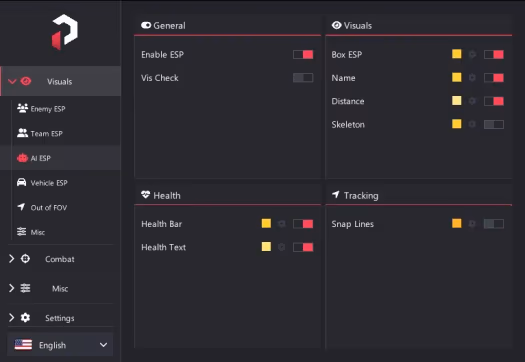Toggle the Health Bar switch
Viewport: 525px width, 362px height.
click(303, 224)
